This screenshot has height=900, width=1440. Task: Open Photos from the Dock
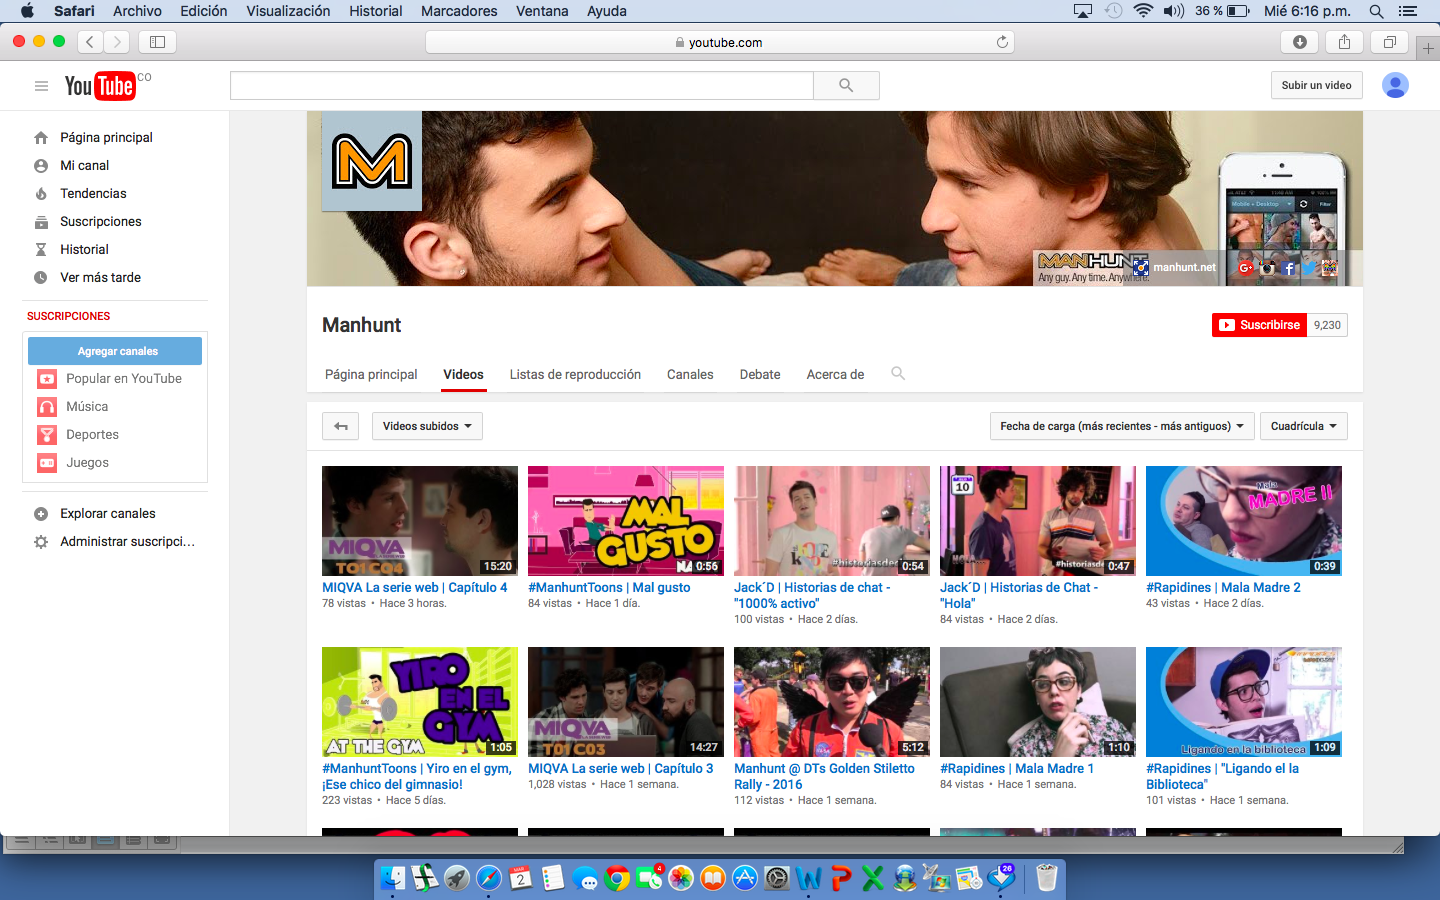tap(681, 878)
